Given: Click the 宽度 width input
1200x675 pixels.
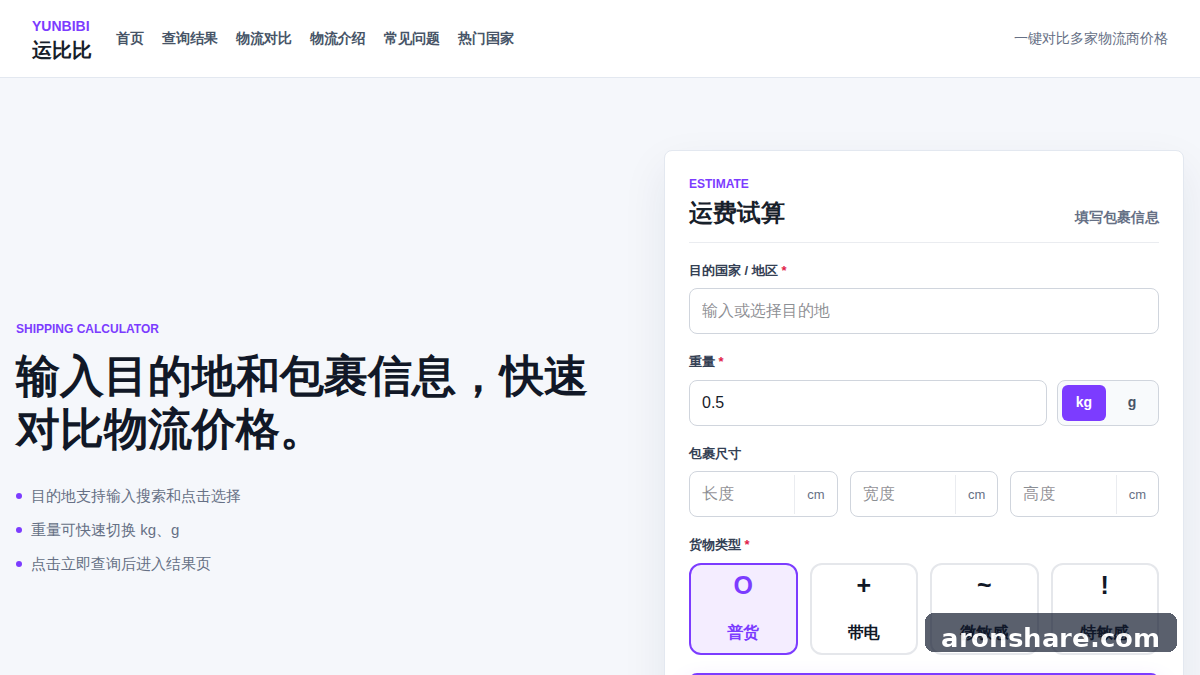Looking at the screenshot, I should [x=903, y=494].
